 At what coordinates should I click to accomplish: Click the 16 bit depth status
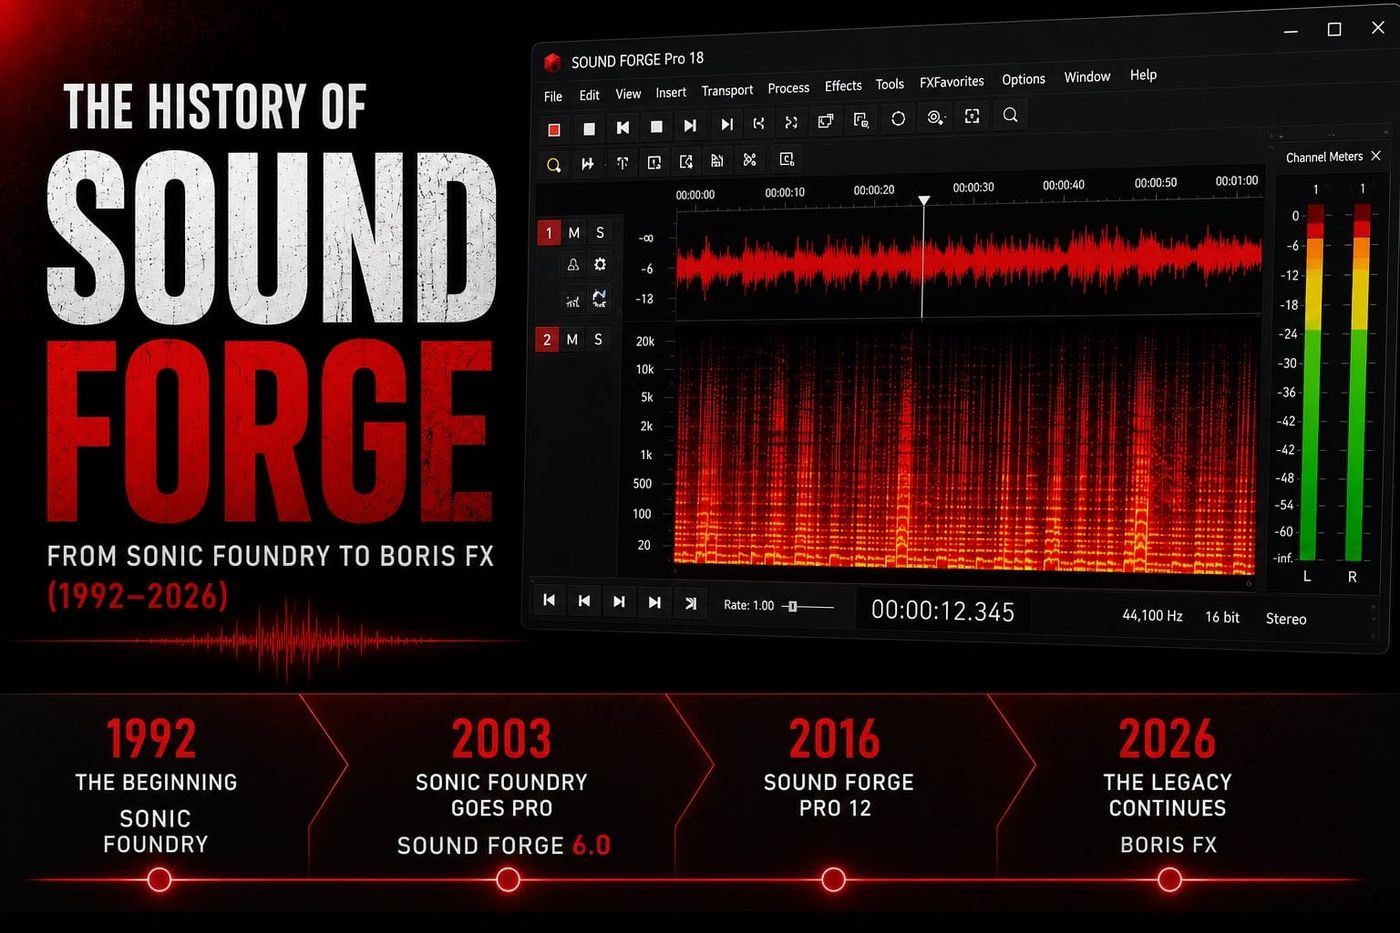(x=1222, y=617)
